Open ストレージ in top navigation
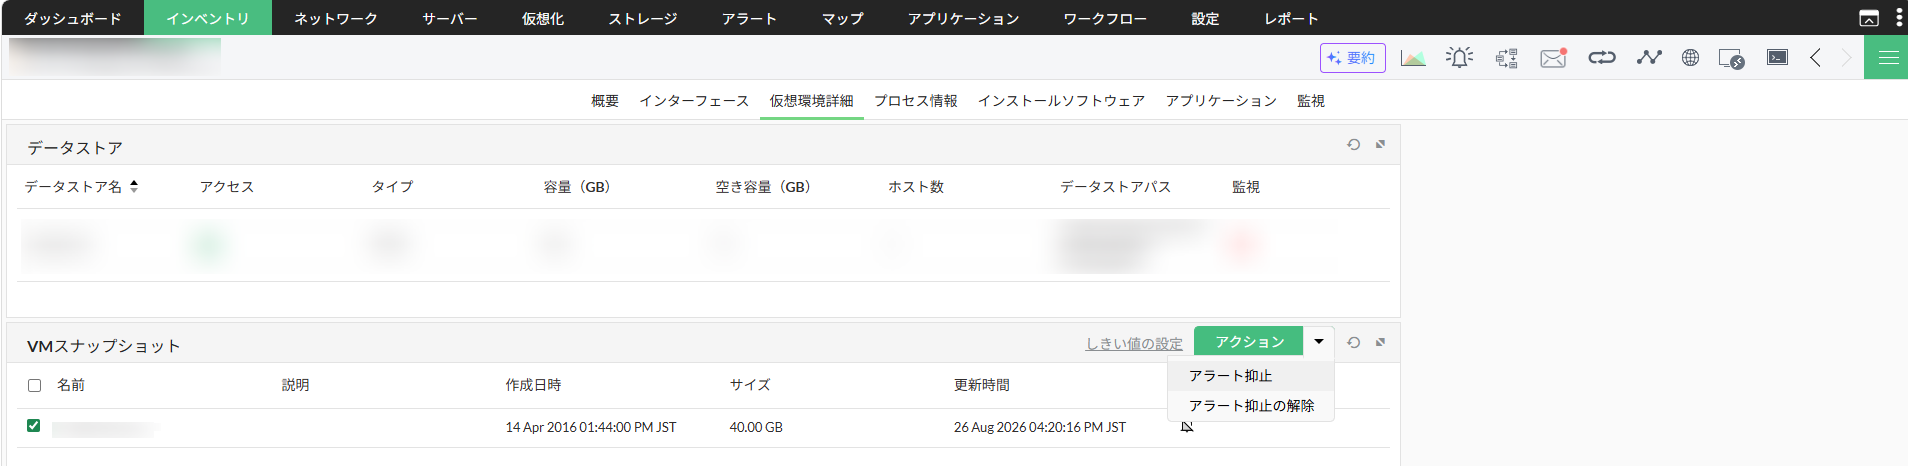 click(643, 18)
